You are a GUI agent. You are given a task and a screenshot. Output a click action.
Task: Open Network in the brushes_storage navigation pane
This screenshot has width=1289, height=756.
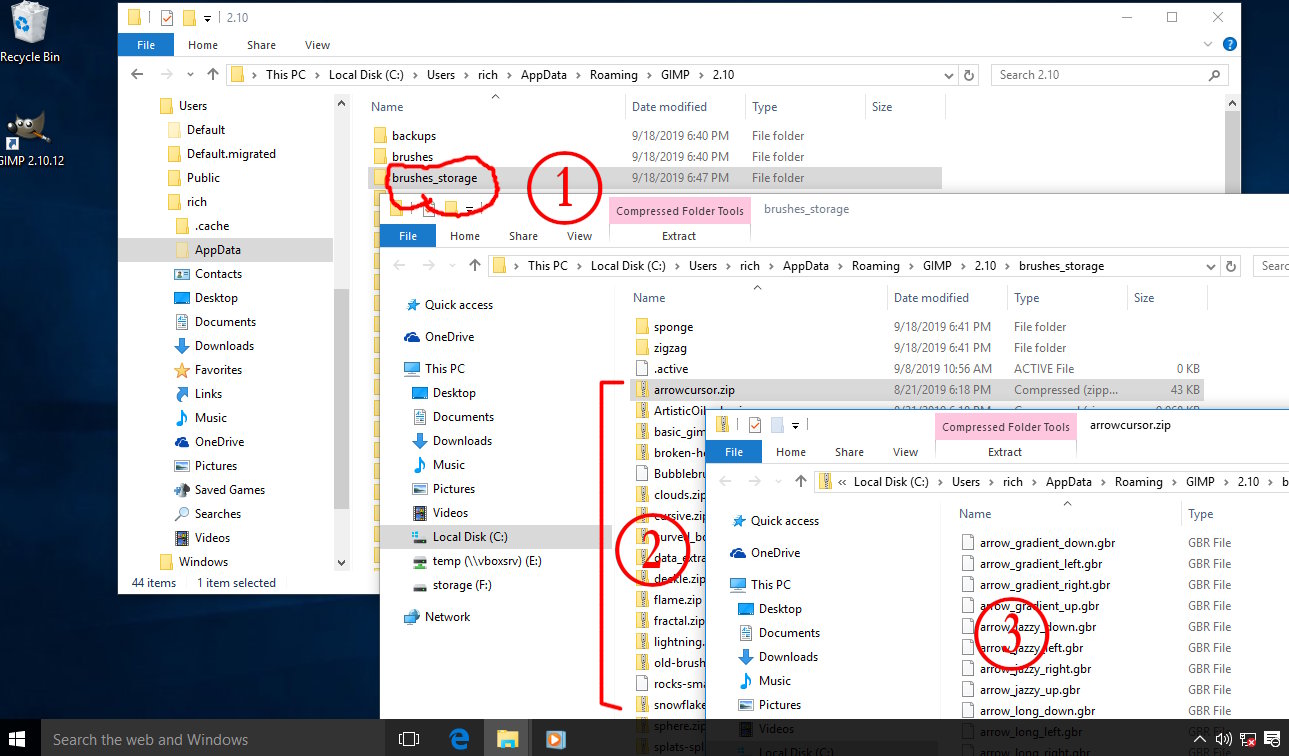pyautogui.click(x=447, y=617)
